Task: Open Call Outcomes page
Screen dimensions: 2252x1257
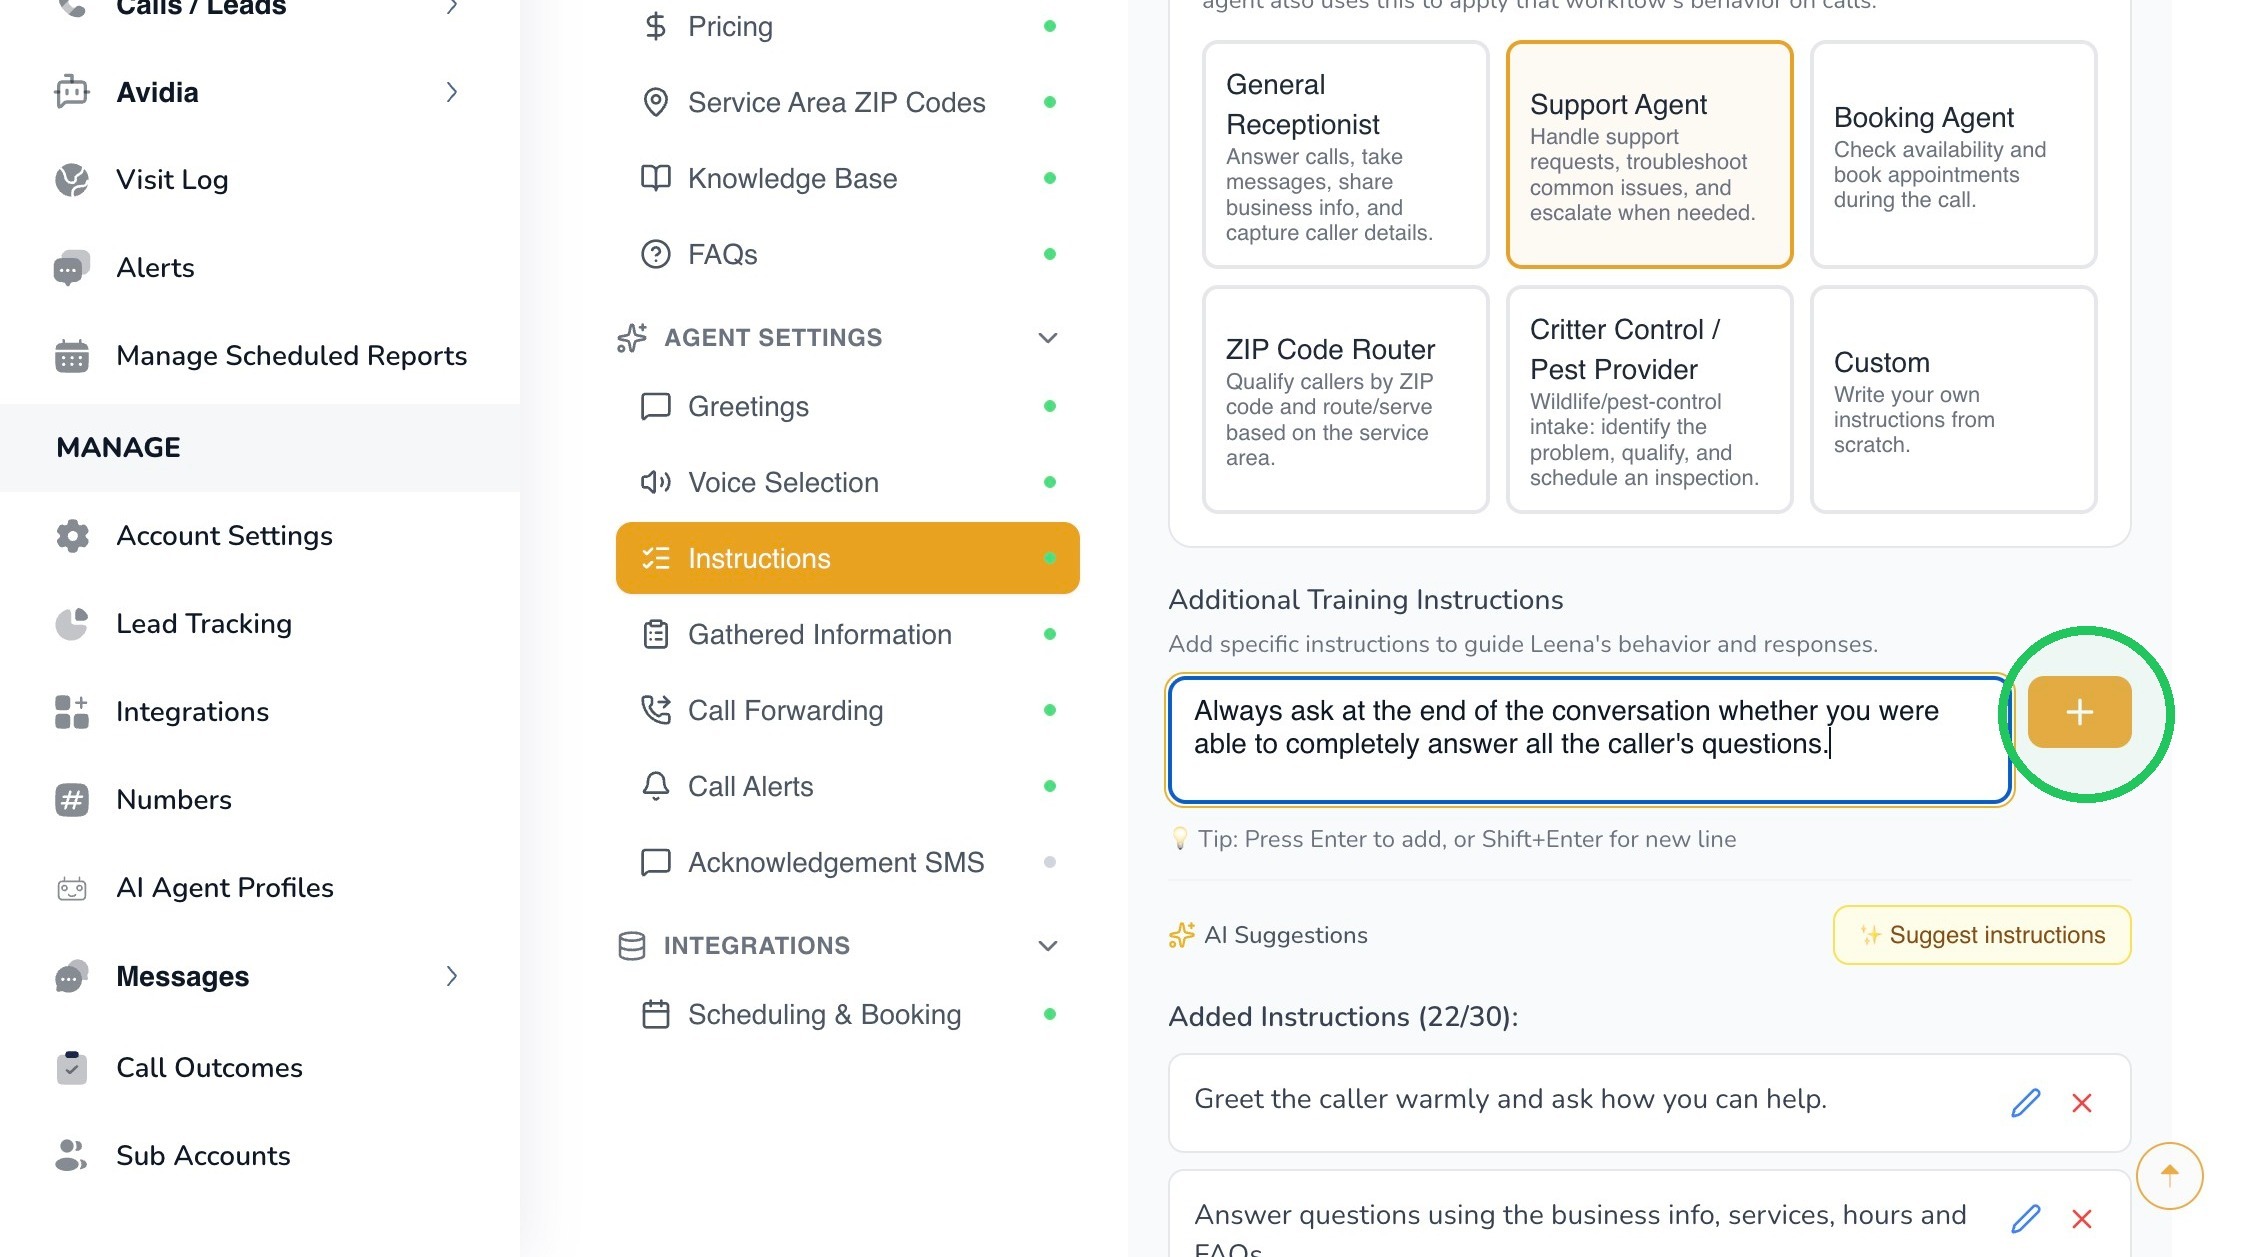Action: [x=209, y=1068]
